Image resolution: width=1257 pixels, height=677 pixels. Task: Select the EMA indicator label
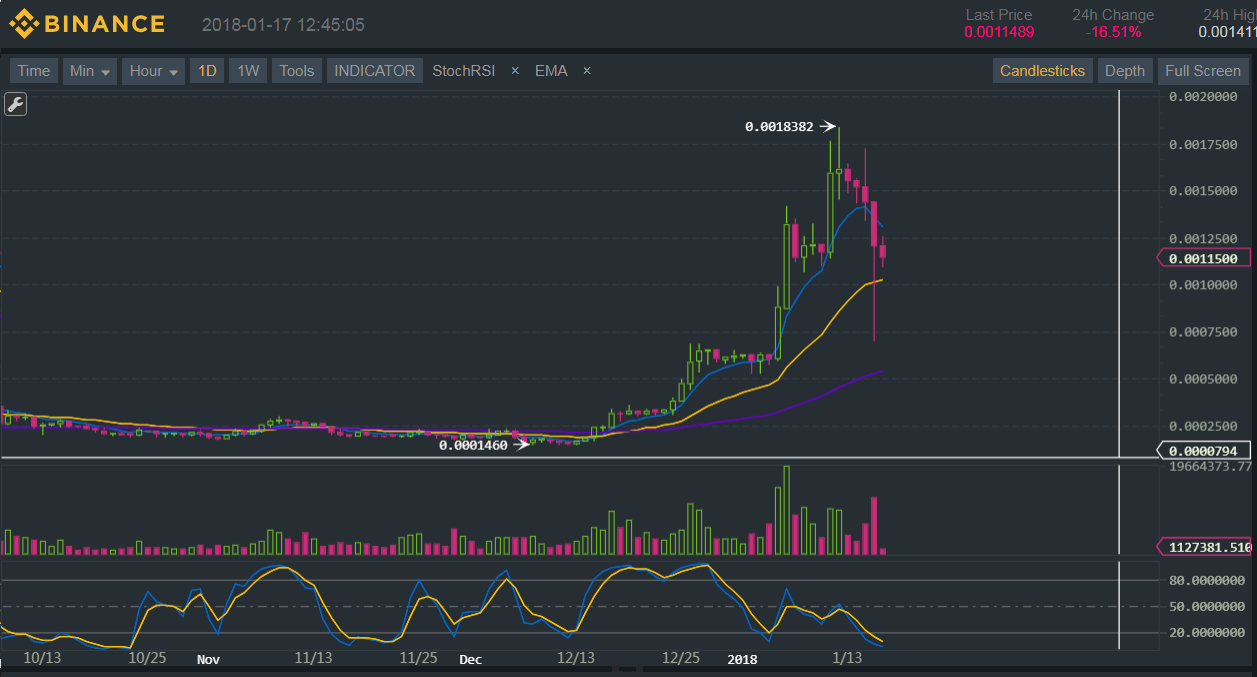551,71
